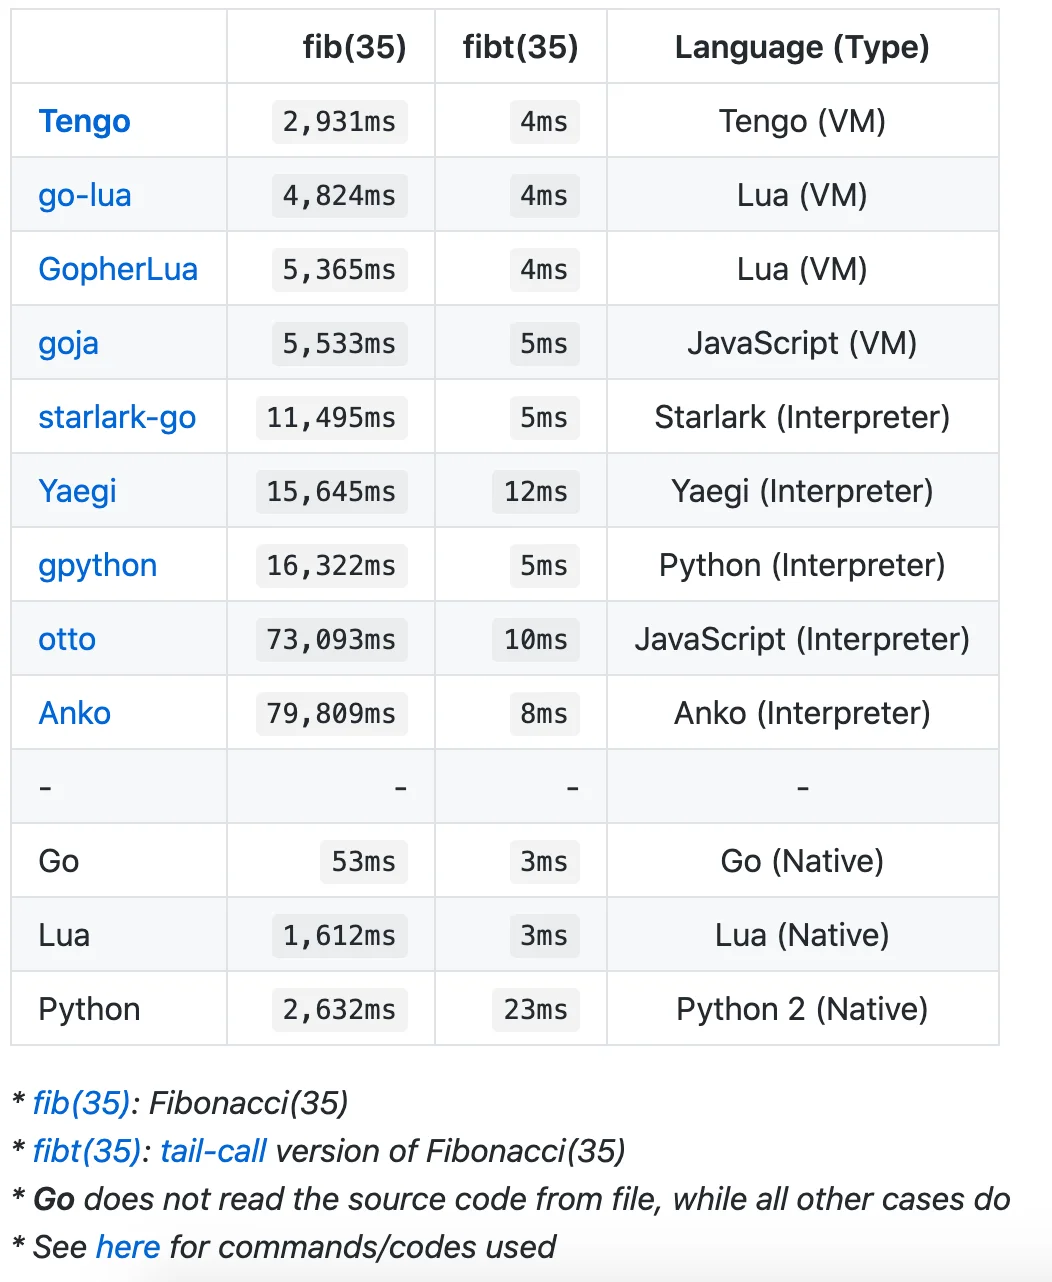Follow the gpython link

tap(98, 565)
